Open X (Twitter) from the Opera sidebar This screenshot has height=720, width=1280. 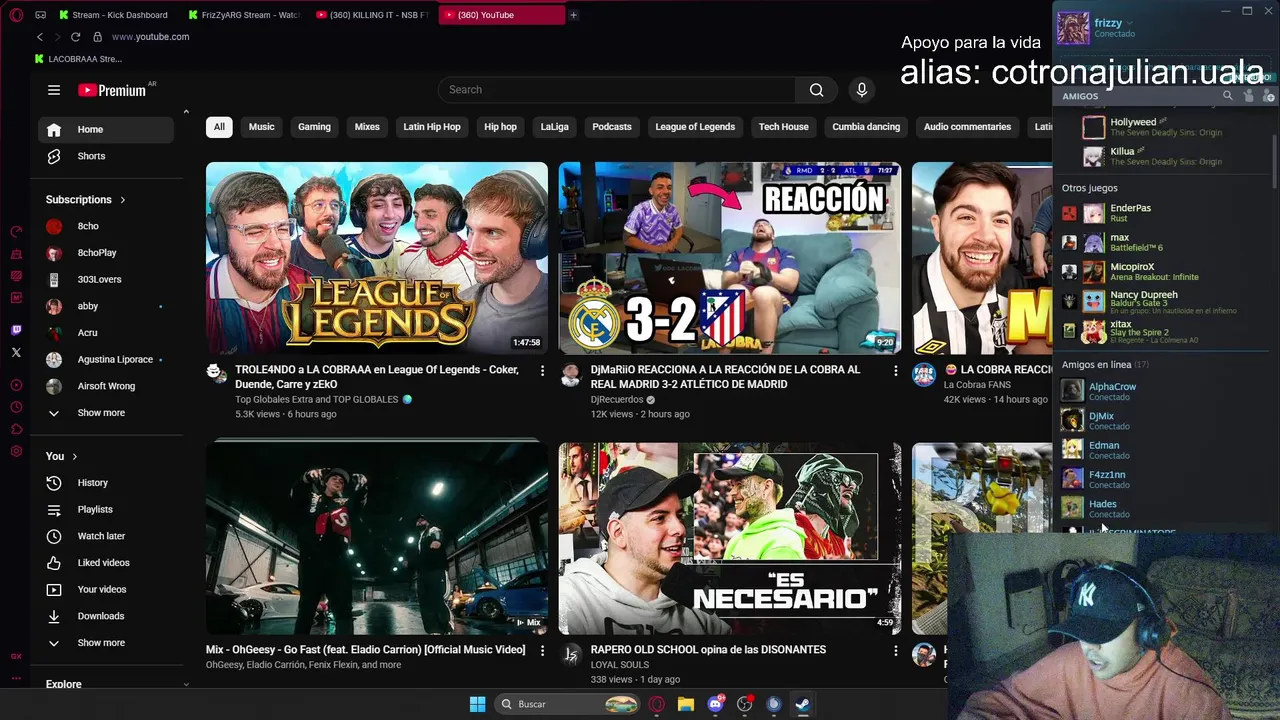16,352
